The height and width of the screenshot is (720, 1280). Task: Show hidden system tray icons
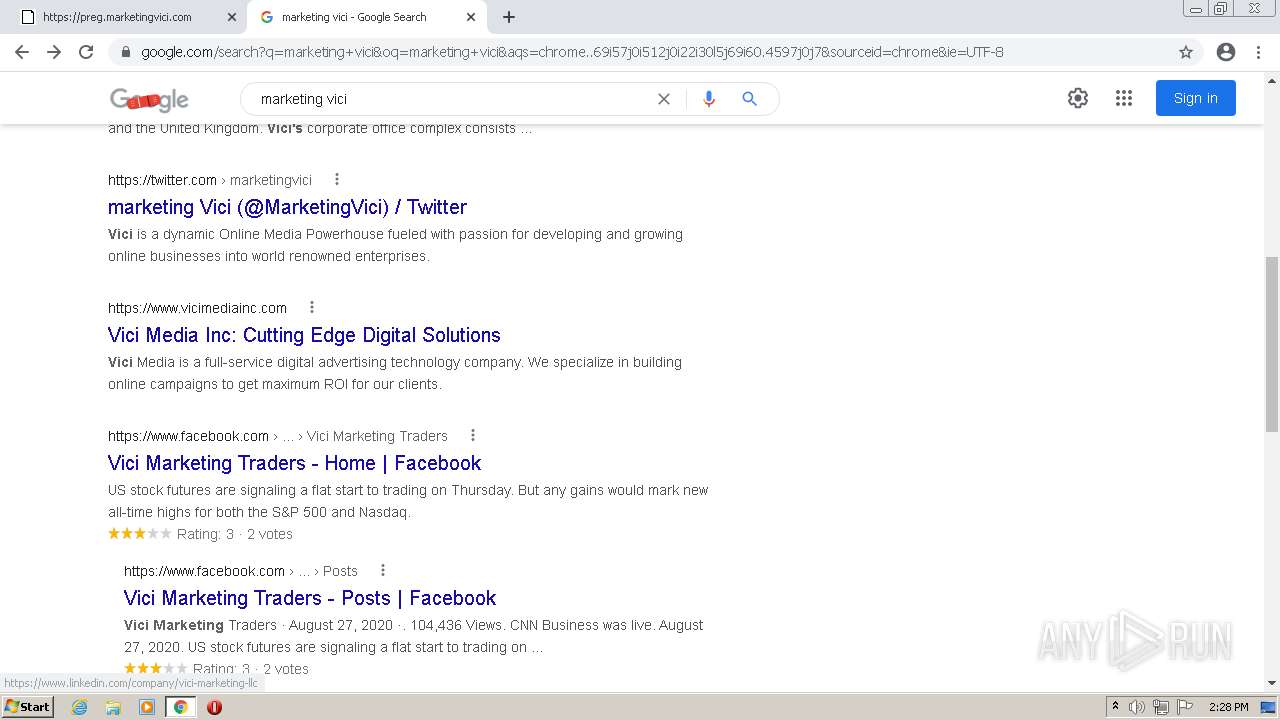click(x=1115, y=707)
